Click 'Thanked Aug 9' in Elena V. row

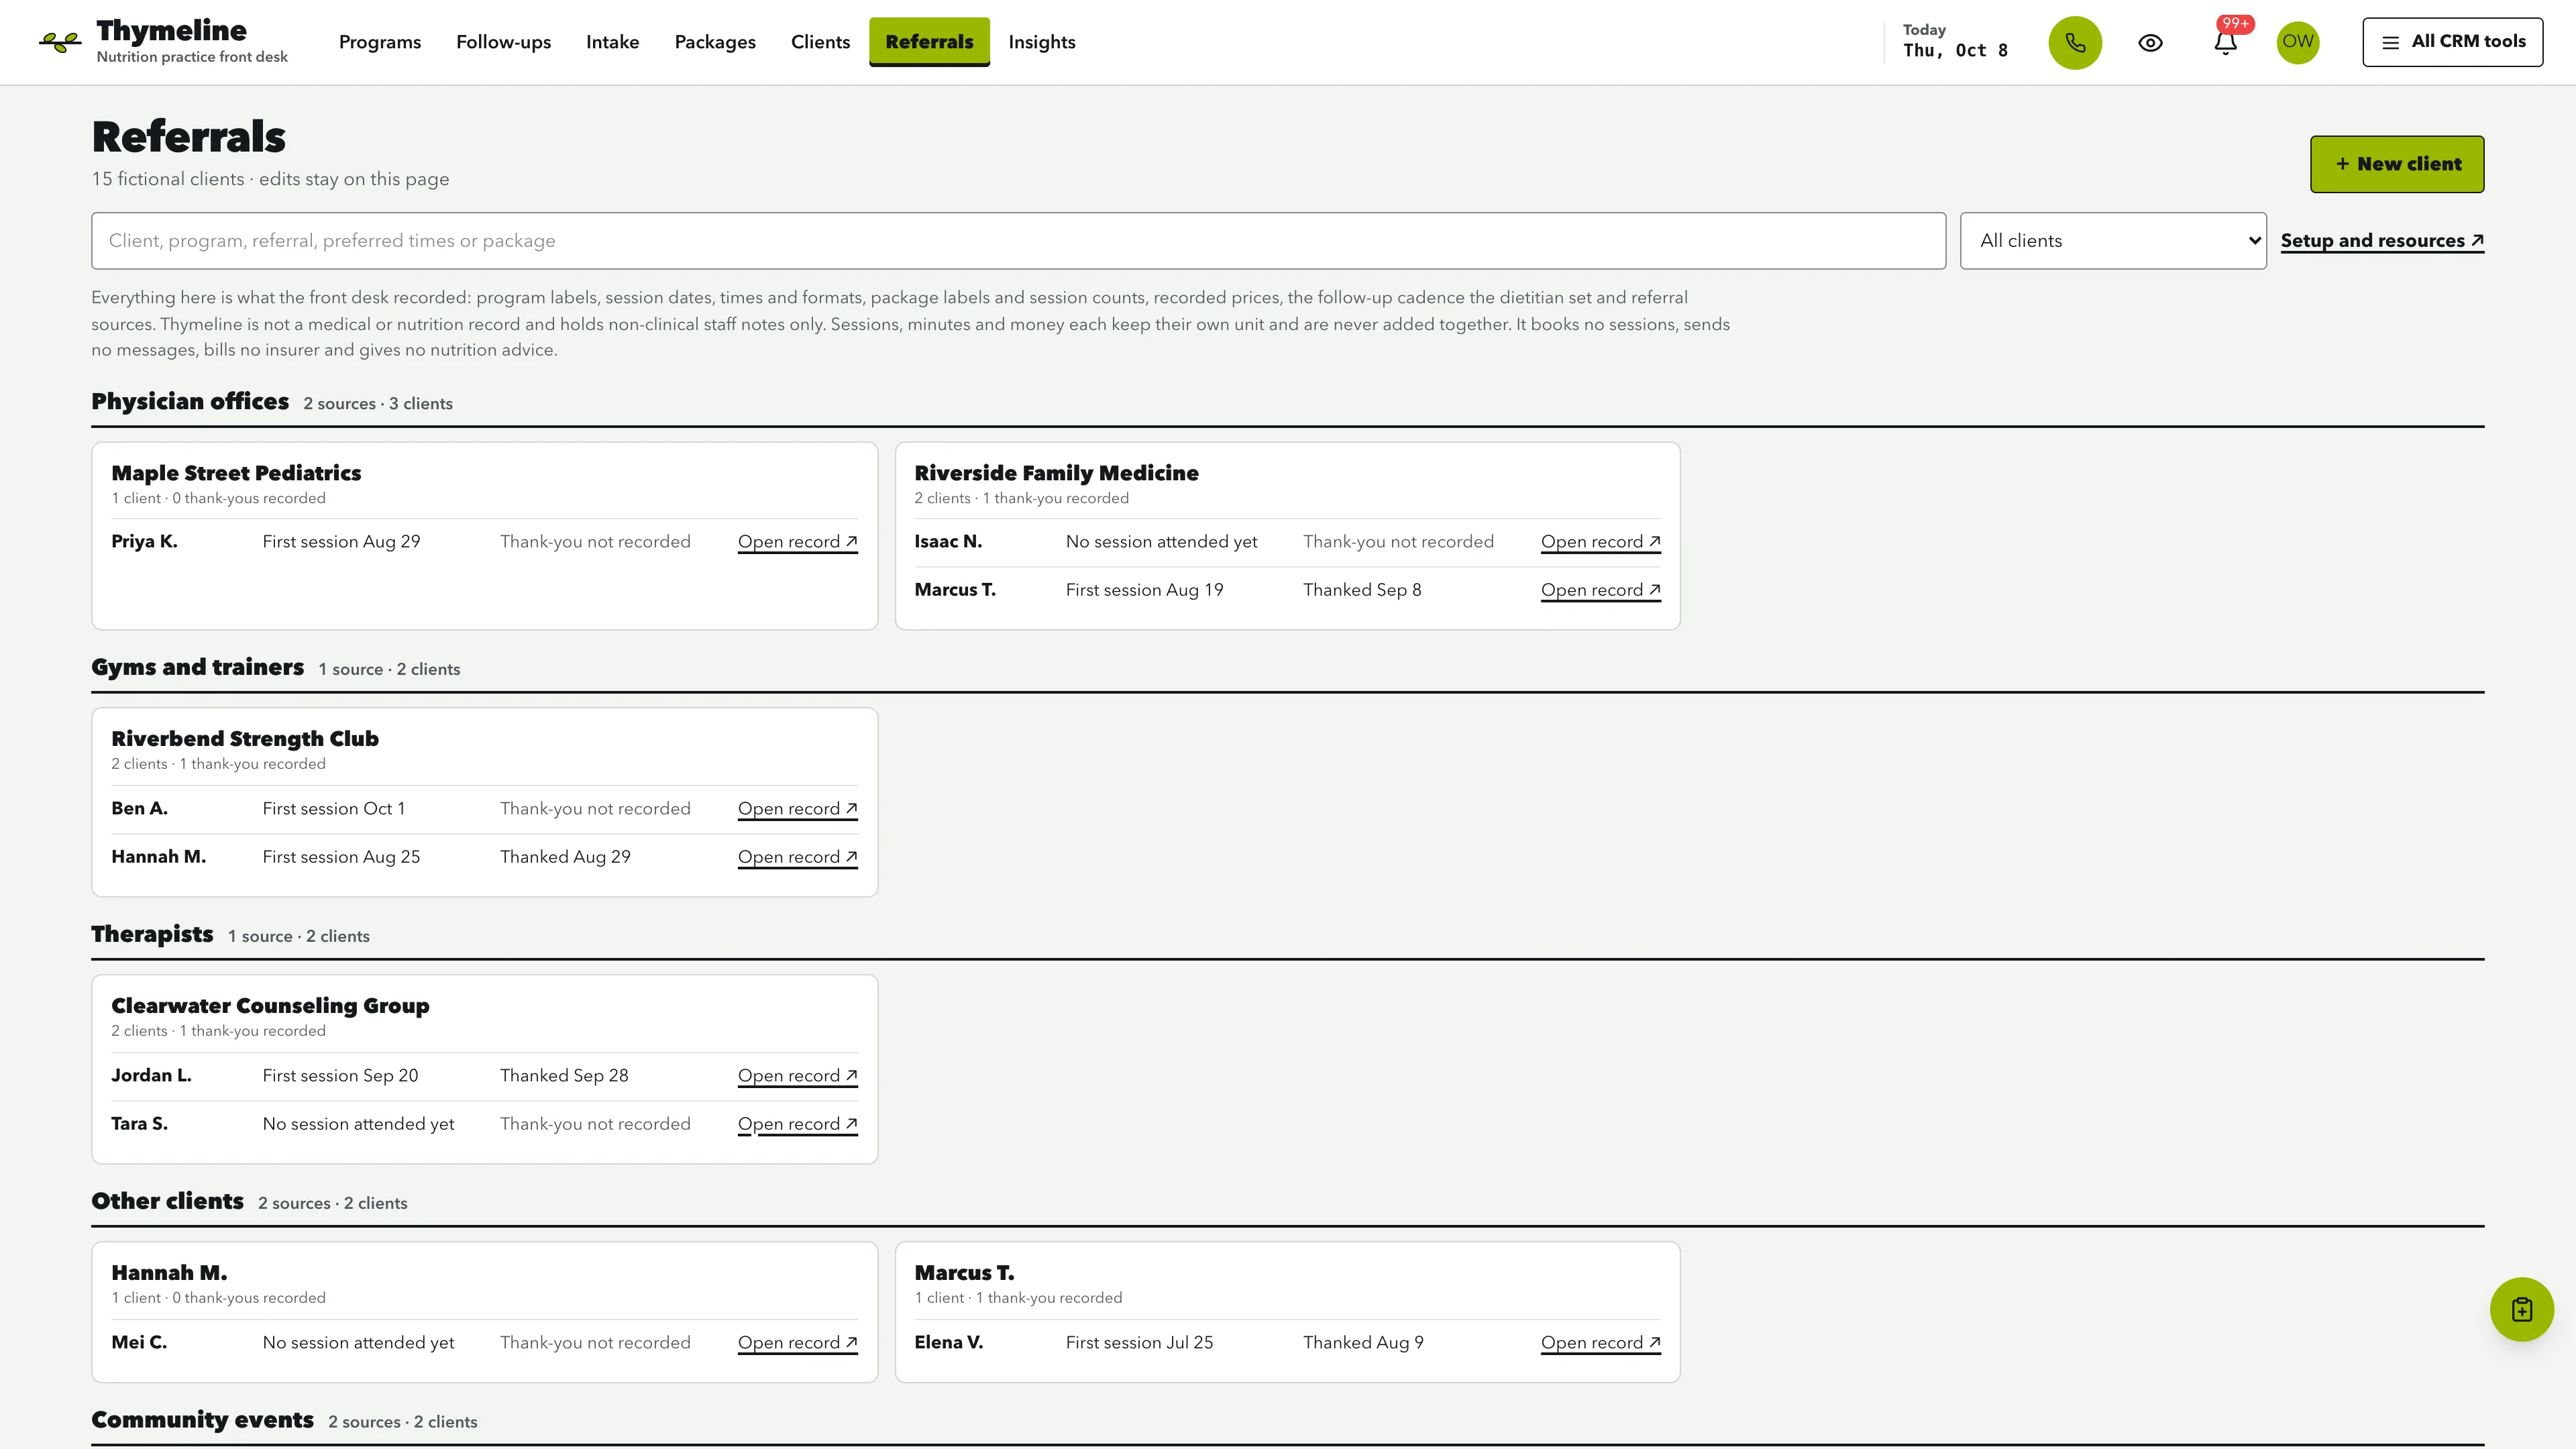1363,1343
